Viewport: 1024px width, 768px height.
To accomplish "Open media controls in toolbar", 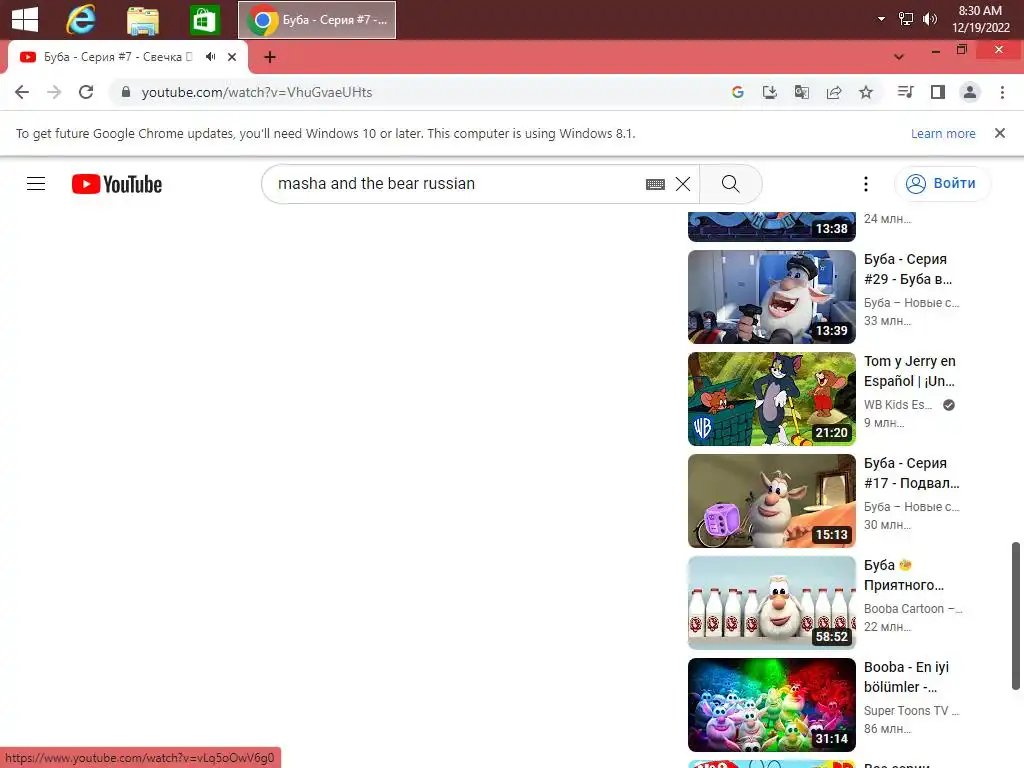I will coord(905,92).
